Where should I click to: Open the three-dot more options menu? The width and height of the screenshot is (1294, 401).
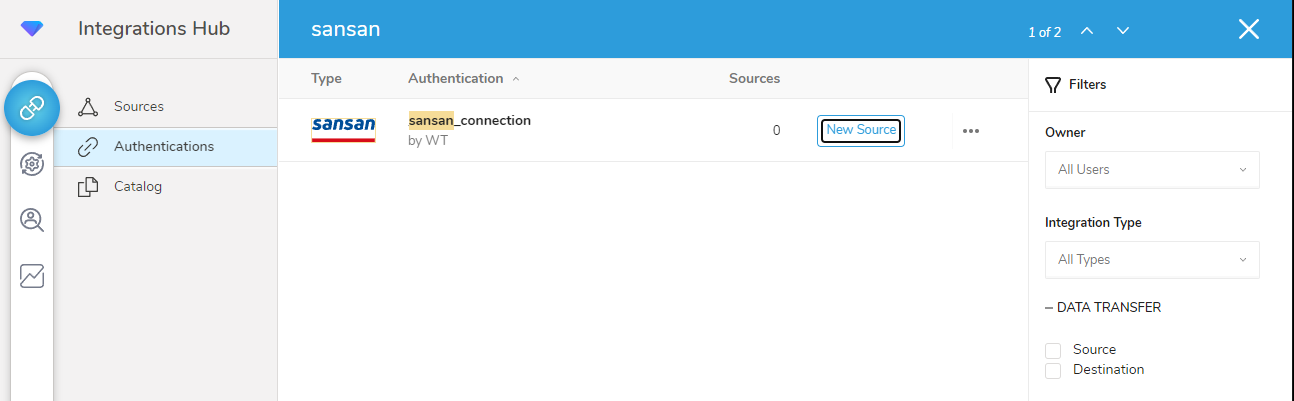click(970, 130)
